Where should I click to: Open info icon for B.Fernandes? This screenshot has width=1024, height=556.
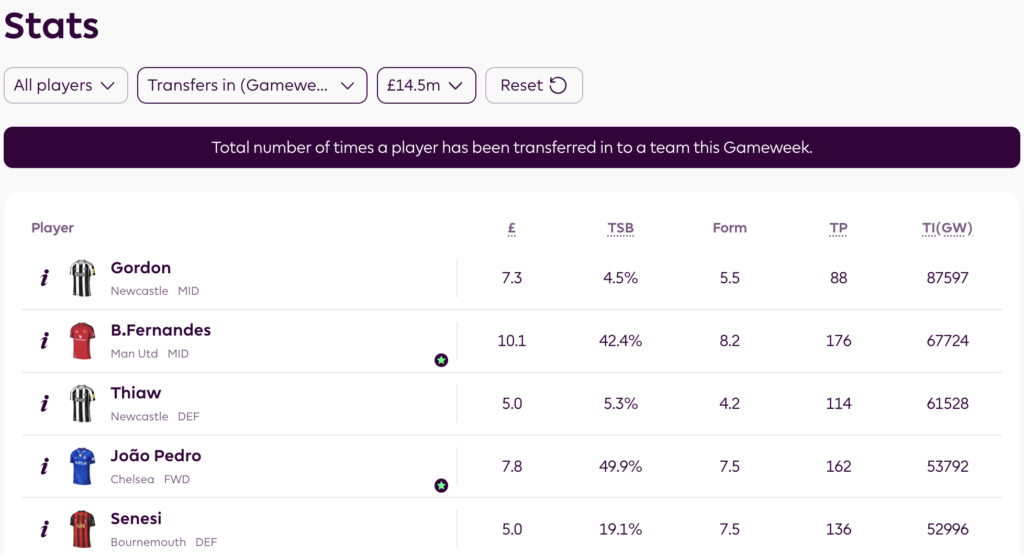point(44,341)
